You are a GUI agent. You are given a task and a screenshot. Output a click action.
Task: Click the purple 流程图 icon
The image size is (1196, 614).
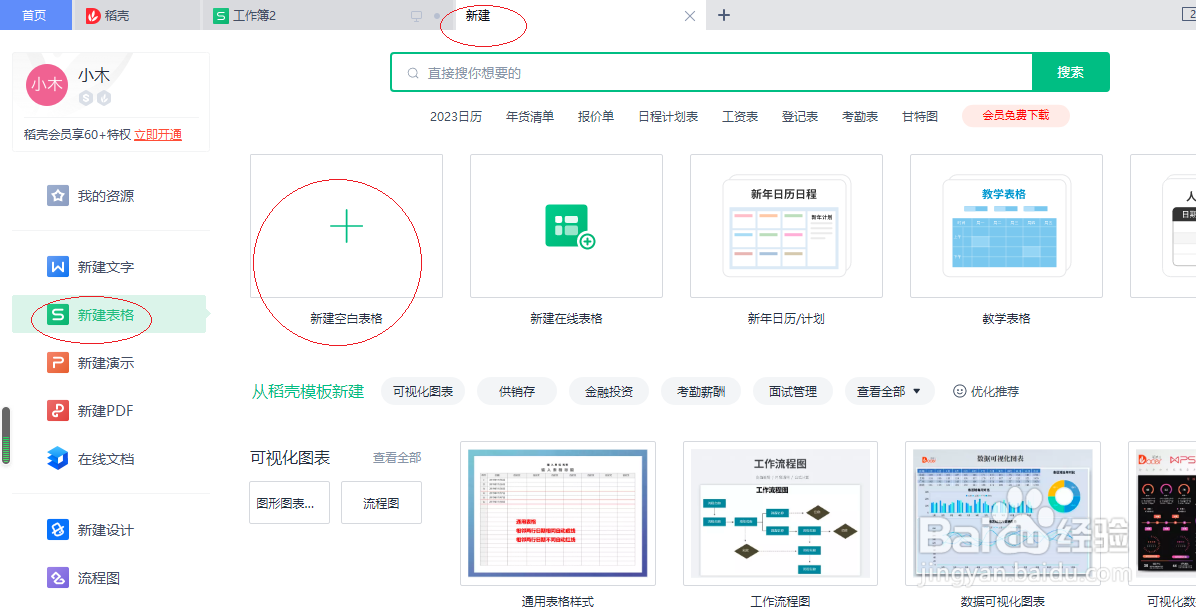[58, 577]
